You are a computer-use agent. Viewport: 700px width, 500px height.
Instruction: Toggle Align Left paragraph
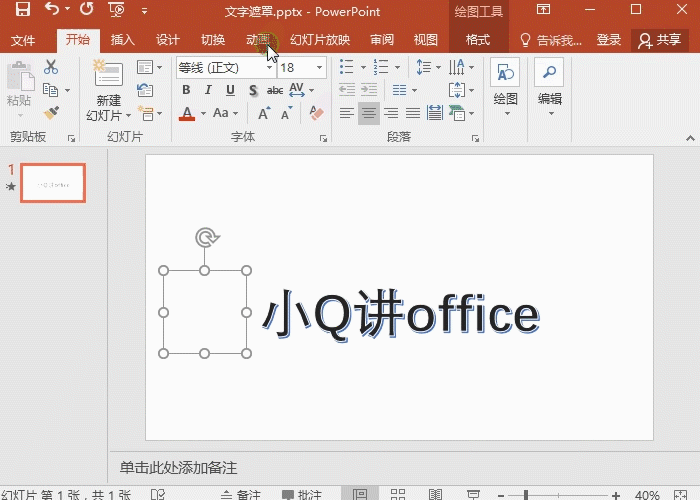[347, 113]
